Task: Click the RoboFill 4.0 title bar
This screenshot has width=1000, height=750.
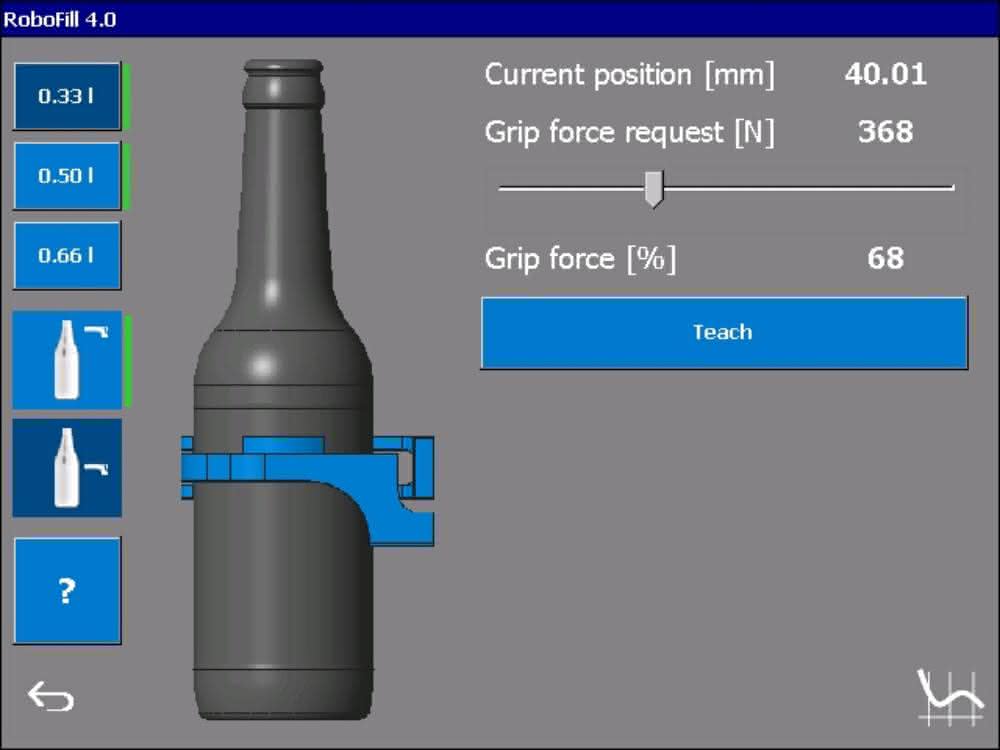Action: point(500,18)
